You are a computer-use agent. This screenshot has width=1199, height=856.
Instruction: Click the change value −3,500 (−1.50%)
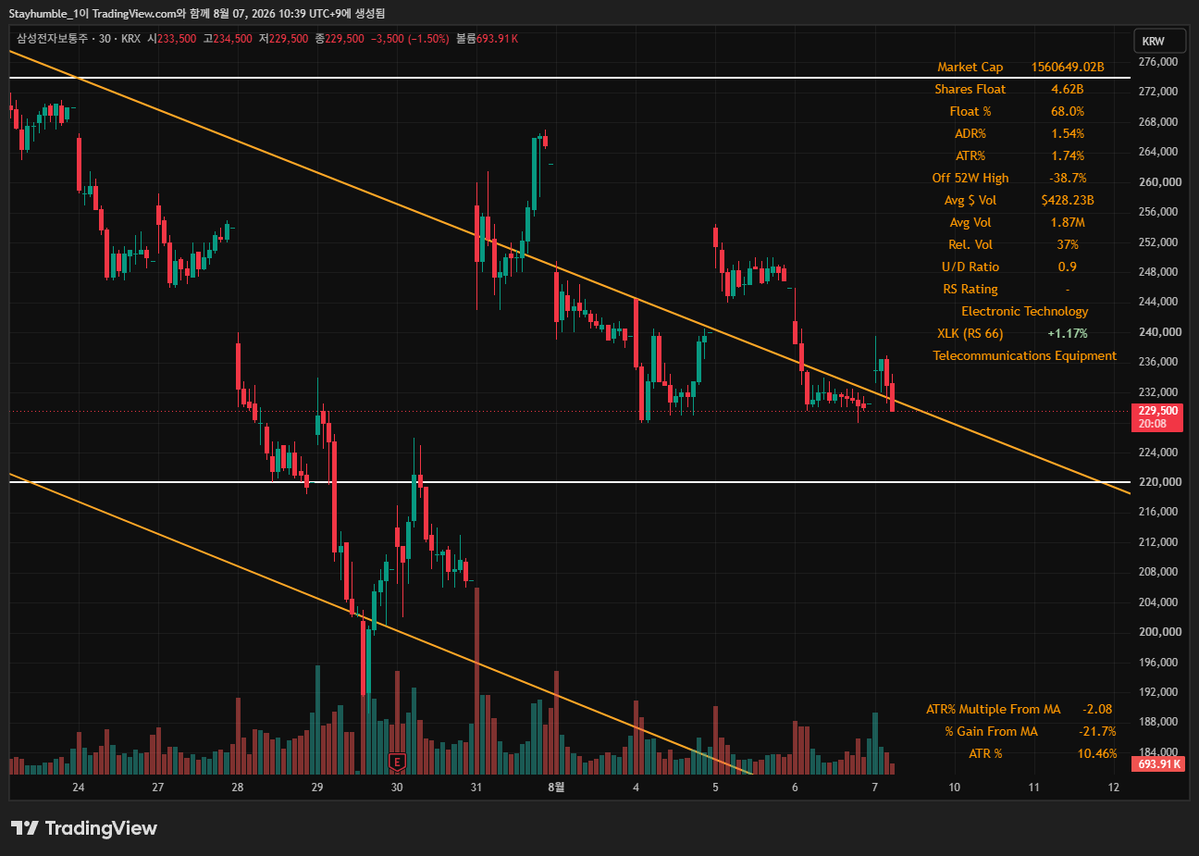(x=409, y=38)
